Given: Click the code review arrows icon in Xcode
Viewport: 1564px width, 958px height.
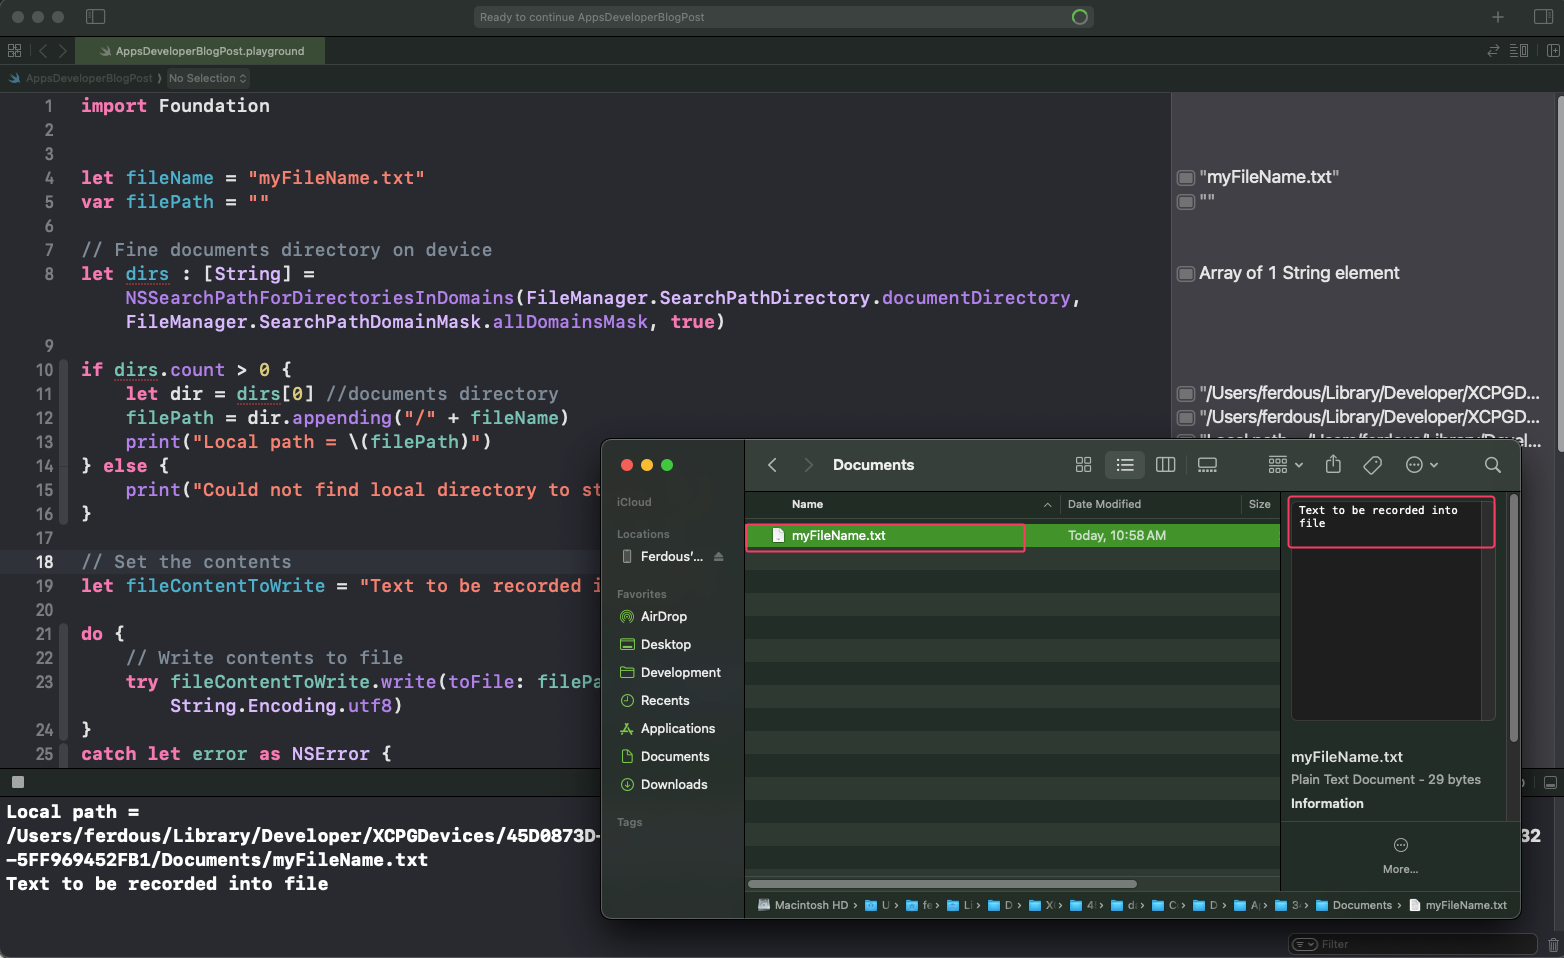Looking at the screenshot, I should tap(1493, 50).
